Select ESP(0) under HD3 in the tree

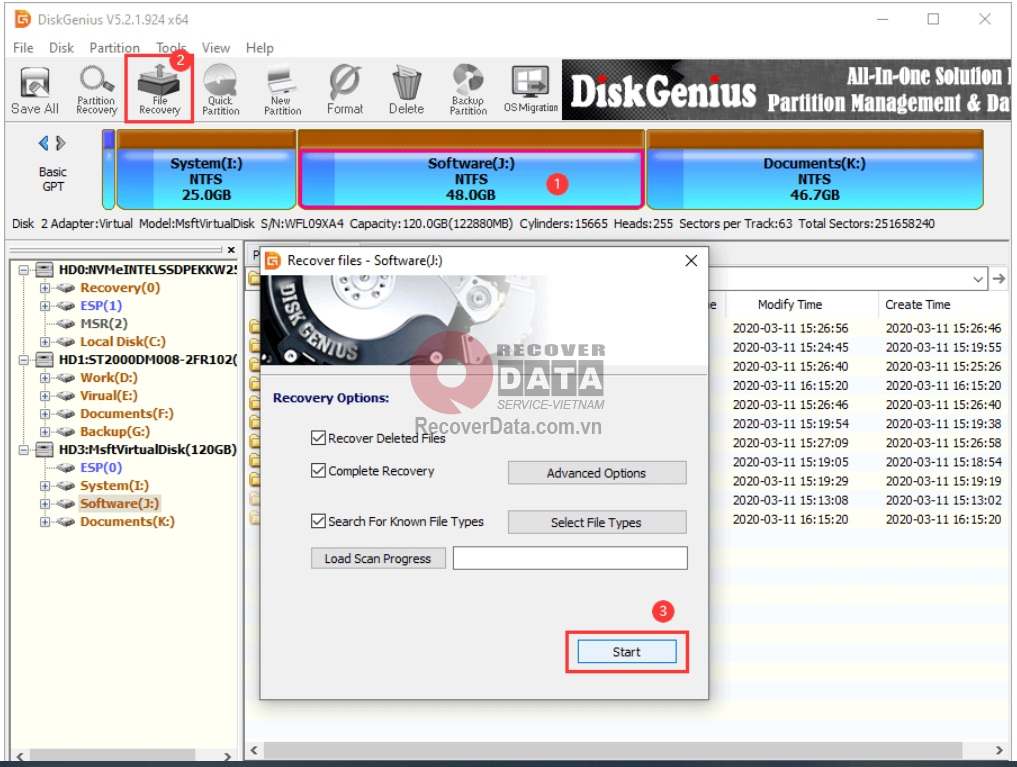click(101, 467)
